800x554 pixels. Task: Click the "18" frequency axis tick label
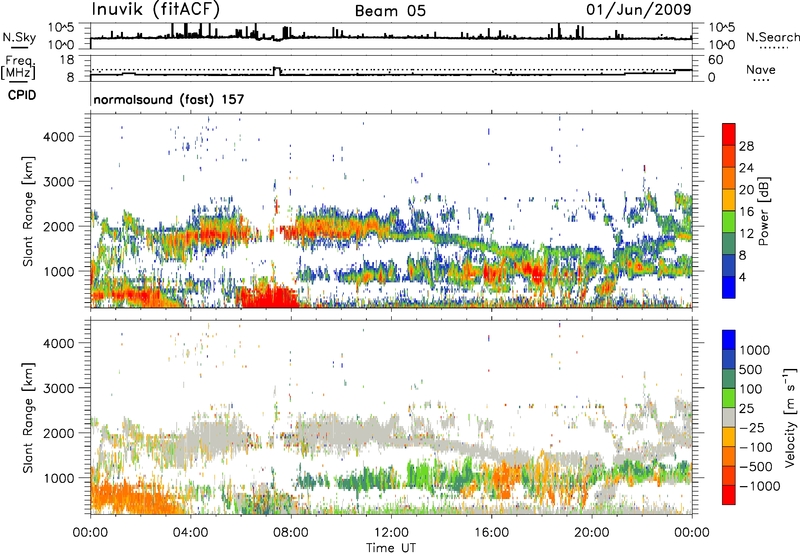(x=67, y=60)
